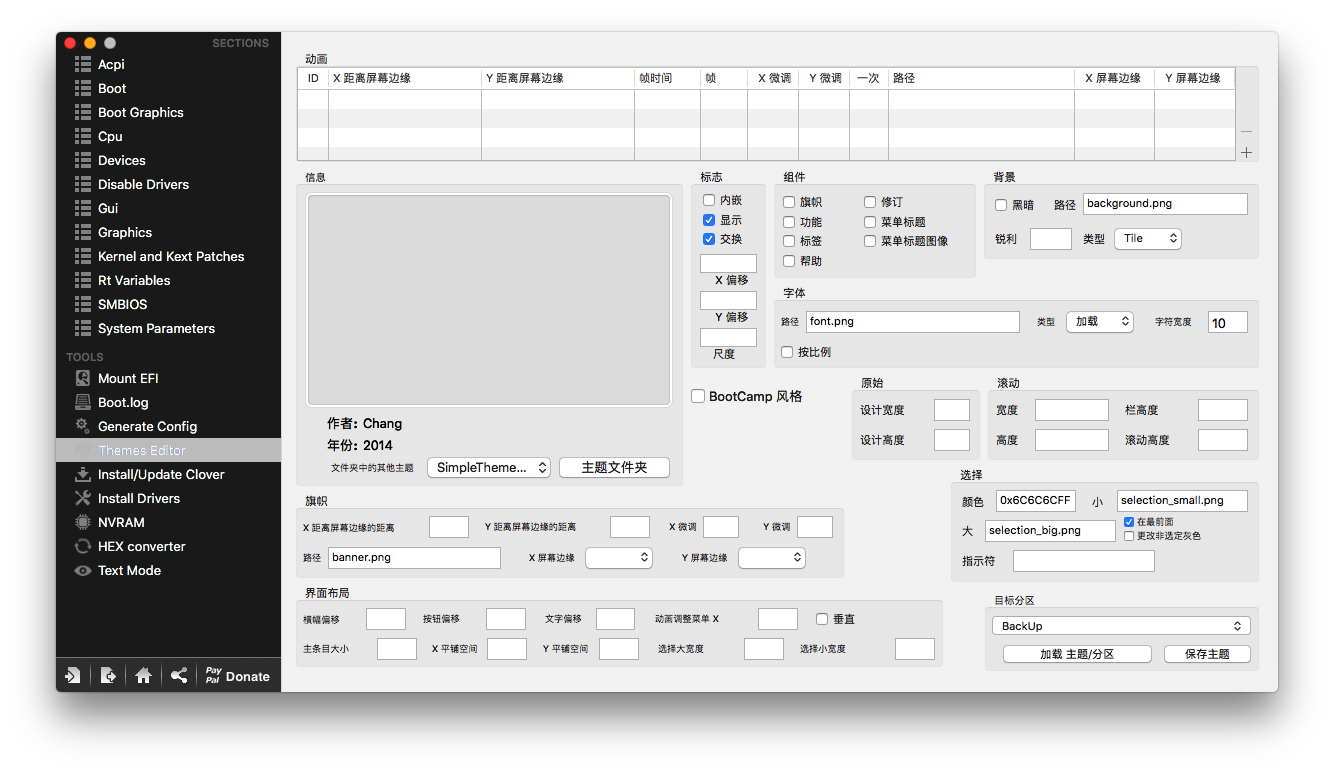Click the selection_small.png field
Screen dimensions: 1334x772
(1182, 500)
